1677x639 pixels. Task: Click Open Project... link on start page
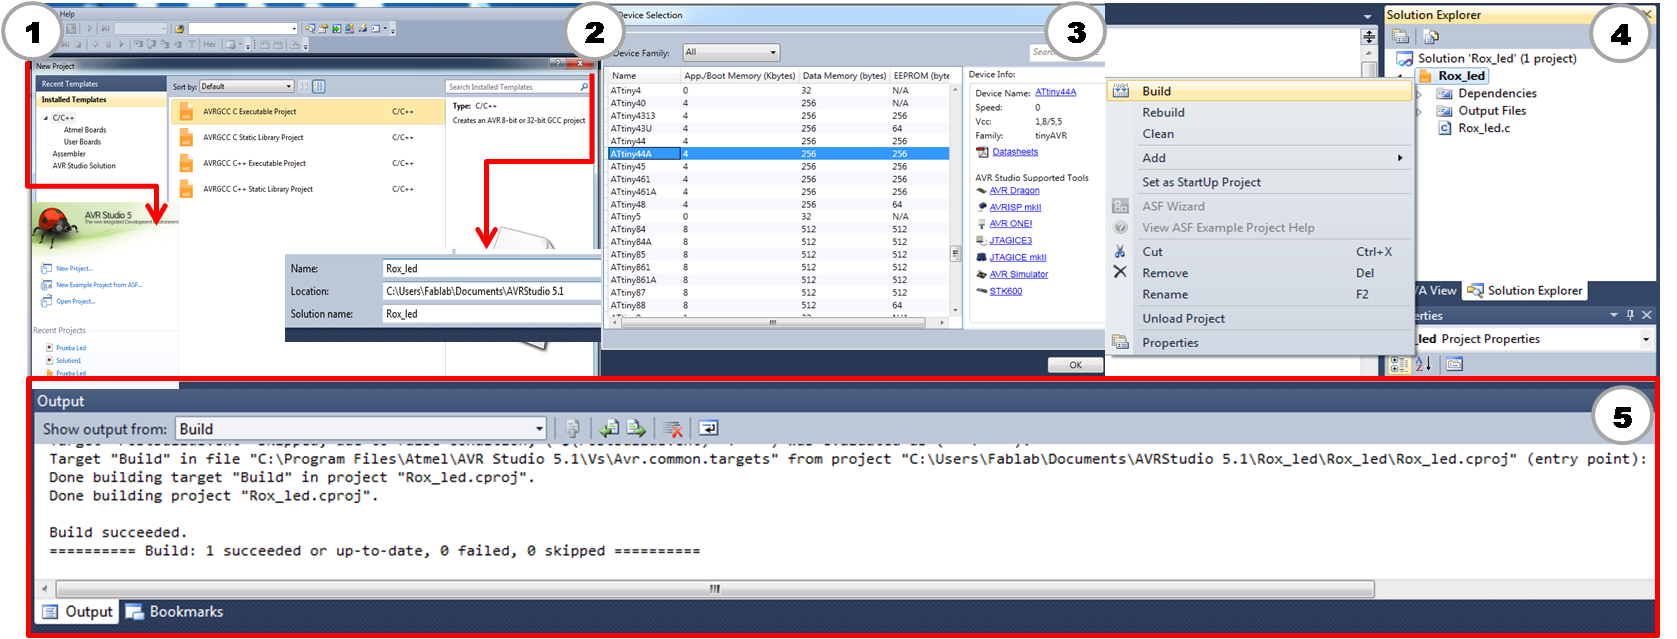click(x=75, y=301)
